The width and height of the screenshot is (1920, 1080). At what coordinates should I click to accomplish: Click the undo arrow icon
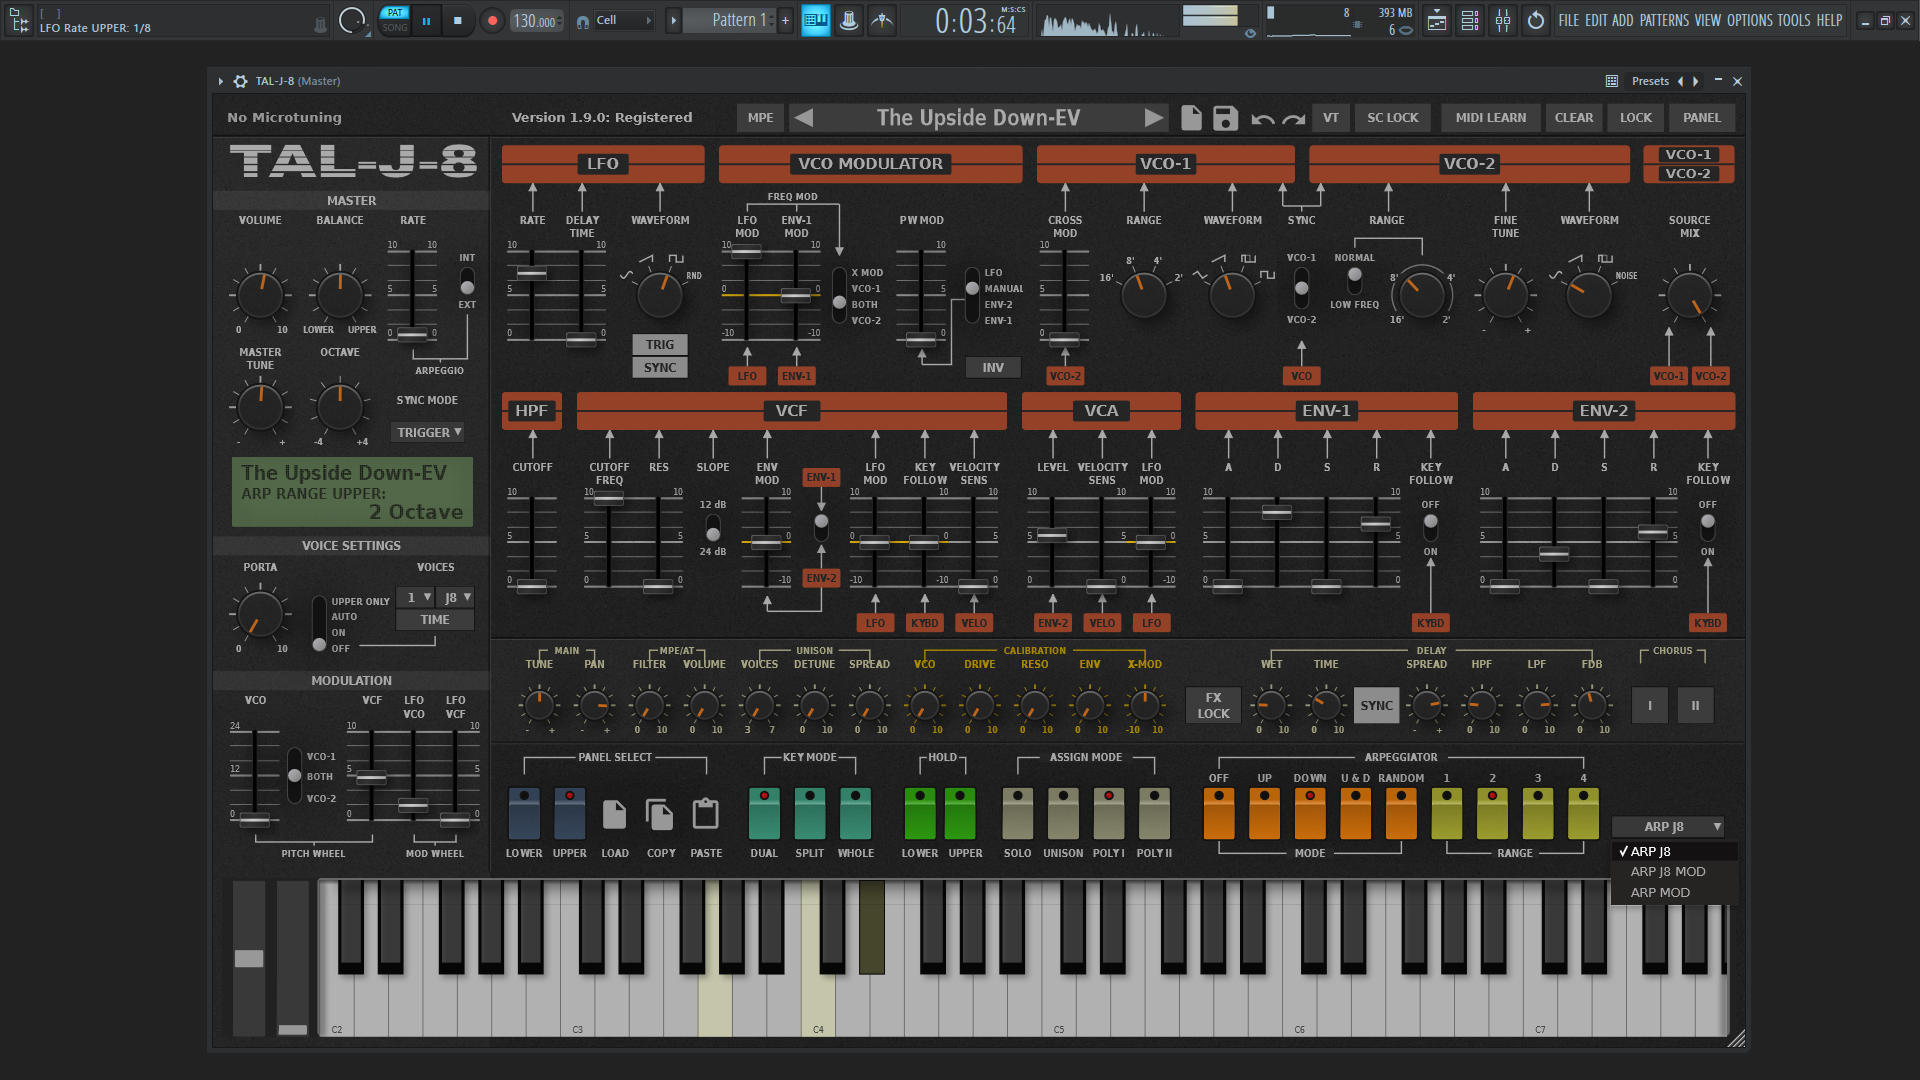tap(1262, 119)
